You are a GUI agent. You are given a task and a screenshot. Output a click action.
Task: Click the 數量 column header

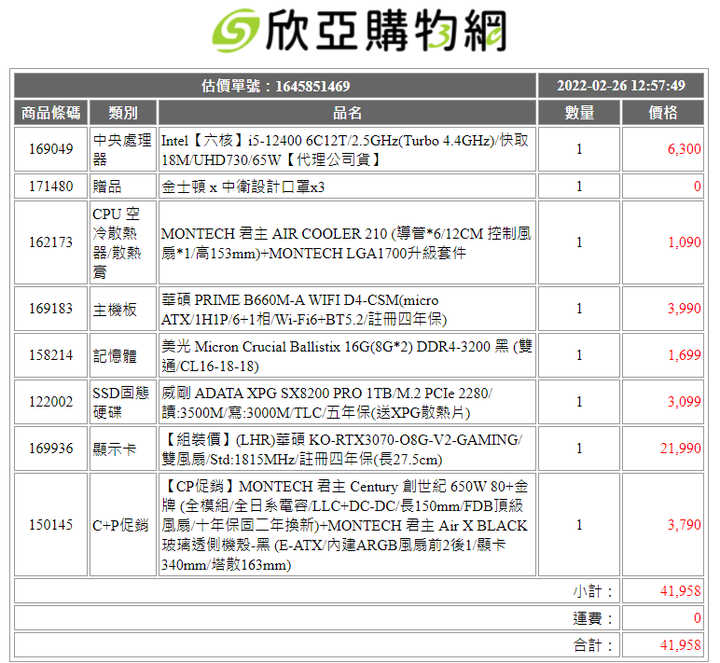(x=579, y=112)
